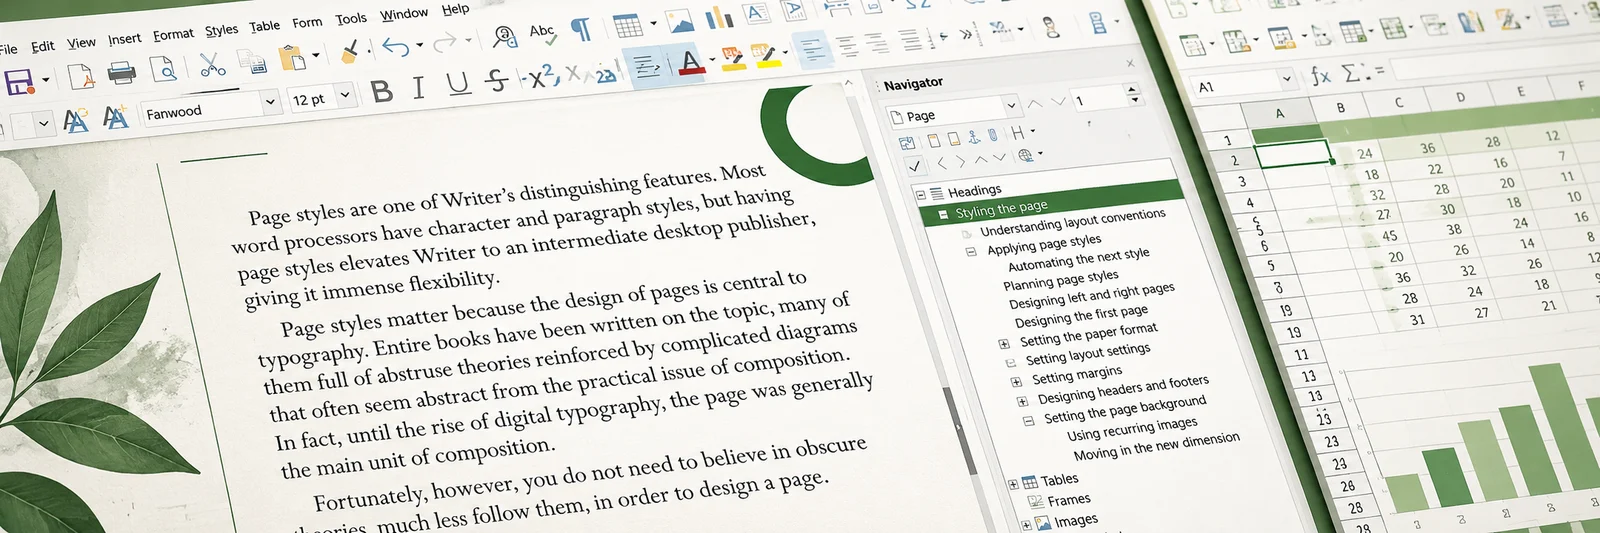
Task: Collapse the Headings tree node
Action: click(921, 195)
